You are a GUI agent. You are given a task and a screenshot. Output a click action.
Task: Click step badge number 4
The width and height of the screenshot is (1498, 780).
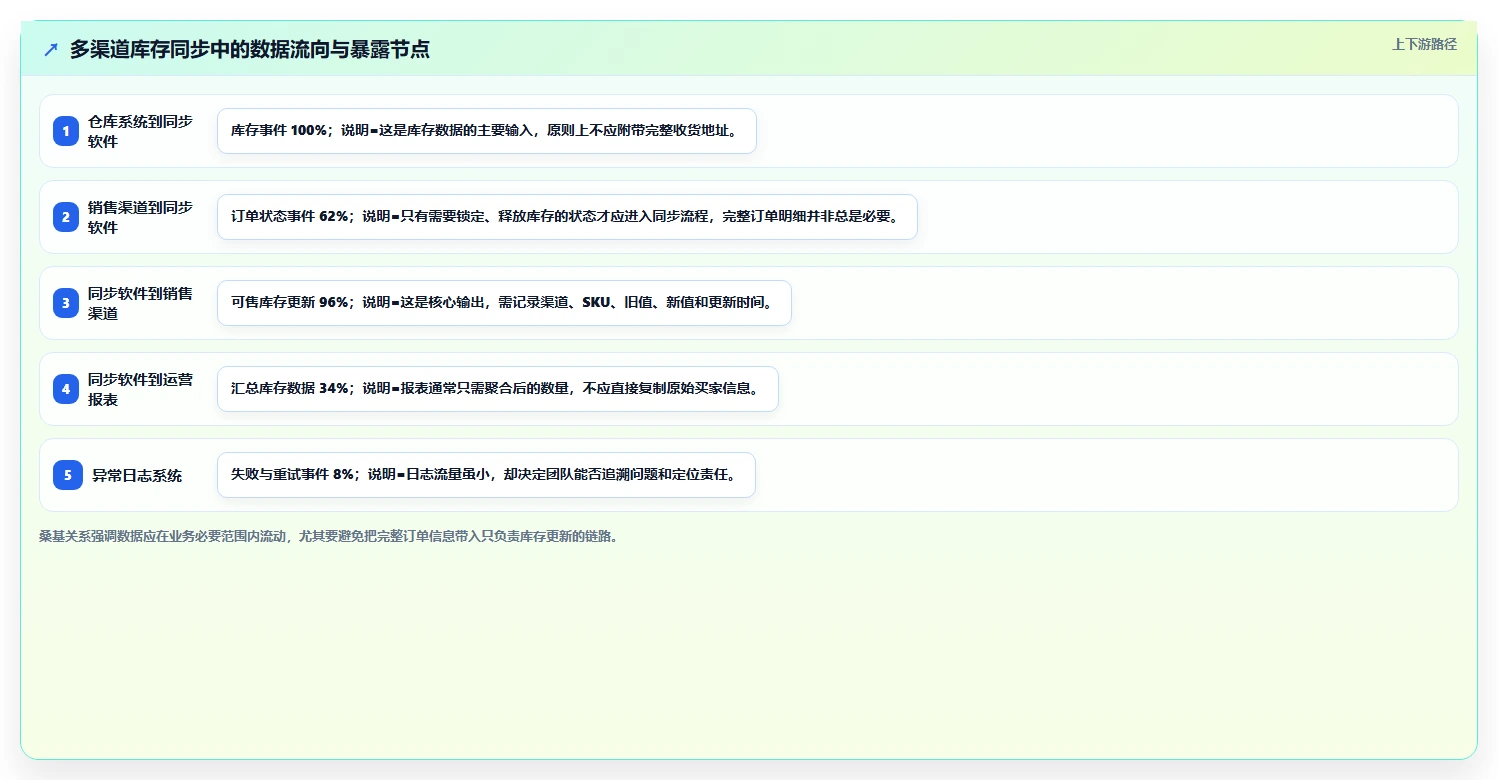[66, 389]
